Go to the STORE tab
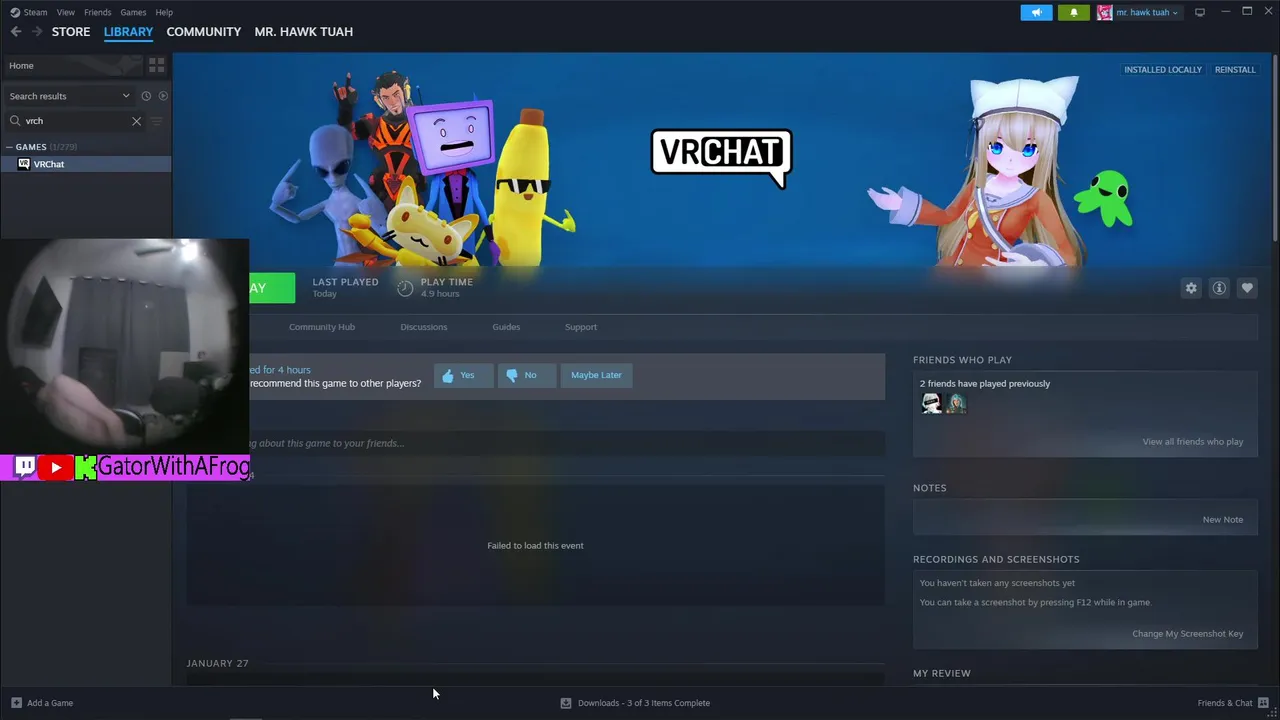The image size is (1280, 720). (x=71, y=32)
